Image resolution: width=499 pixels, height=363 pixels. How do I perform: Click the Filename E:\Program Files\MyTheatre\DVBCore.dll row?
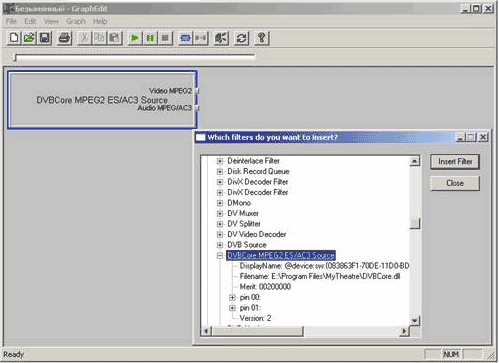click(320, 276)
